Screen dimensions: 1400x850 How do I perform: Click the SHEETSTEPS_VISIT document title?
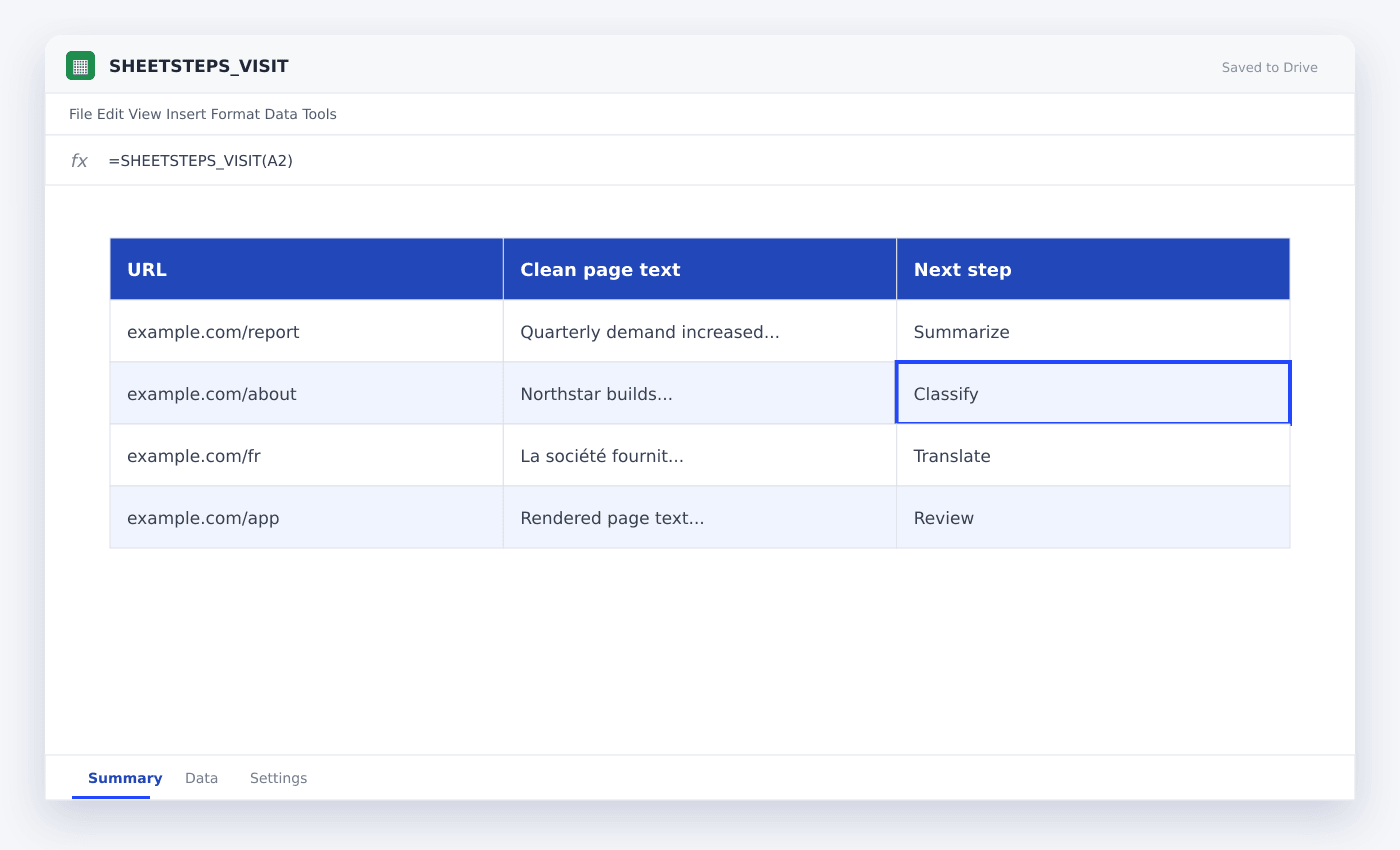tap(198, 67)
